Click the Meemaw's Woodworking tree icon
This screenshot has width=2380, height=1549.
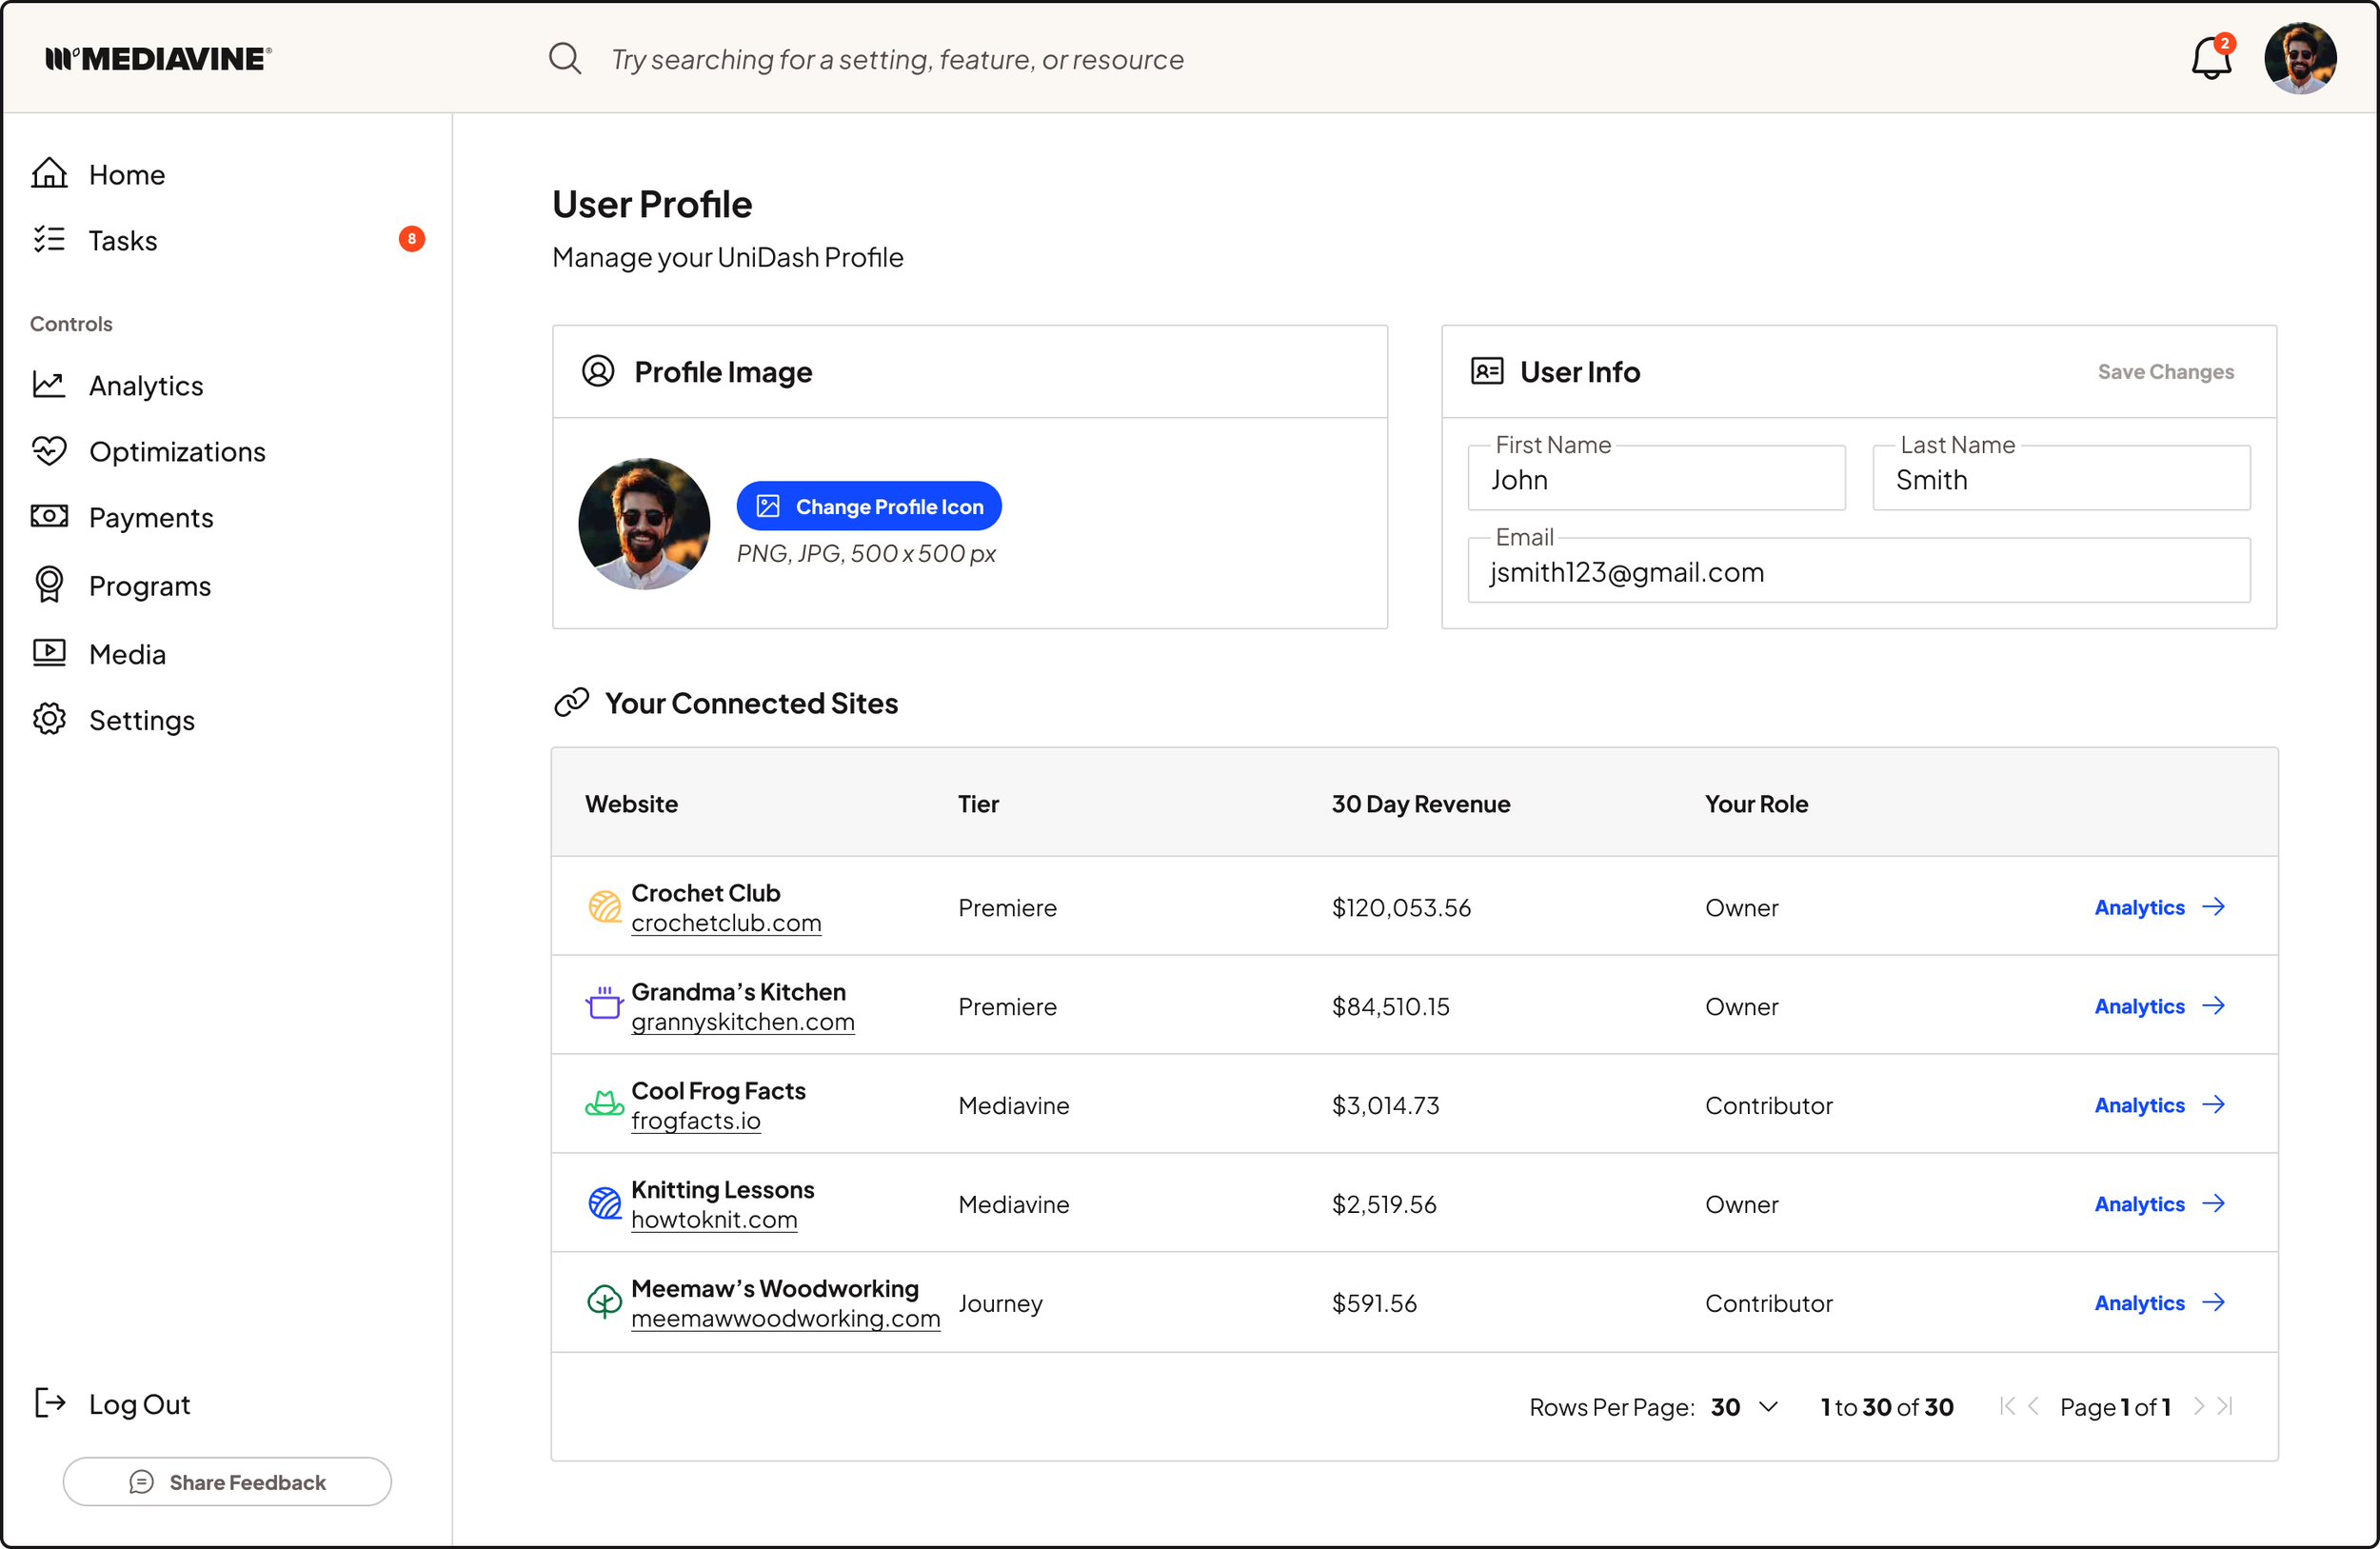click(x=604, y=1302)
